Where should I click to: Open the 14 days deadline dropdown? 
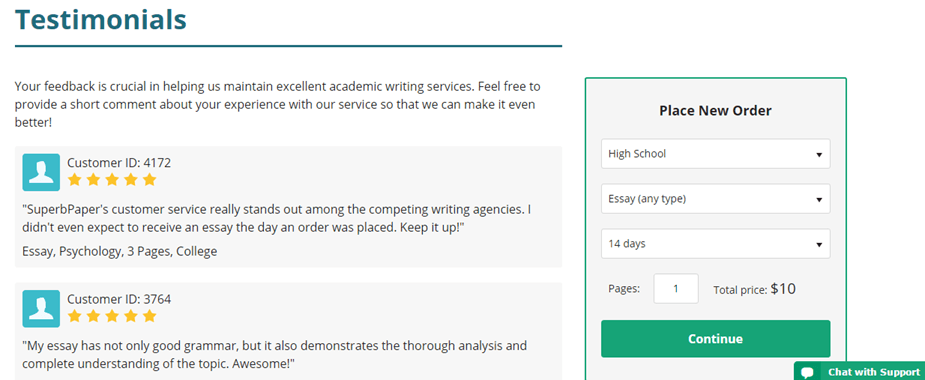point(716,244)
